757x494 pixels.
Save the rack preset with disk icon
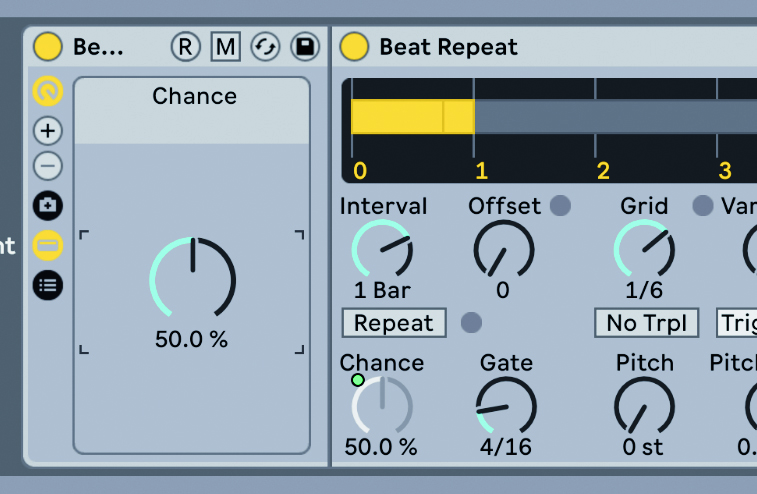click(305, 47)
